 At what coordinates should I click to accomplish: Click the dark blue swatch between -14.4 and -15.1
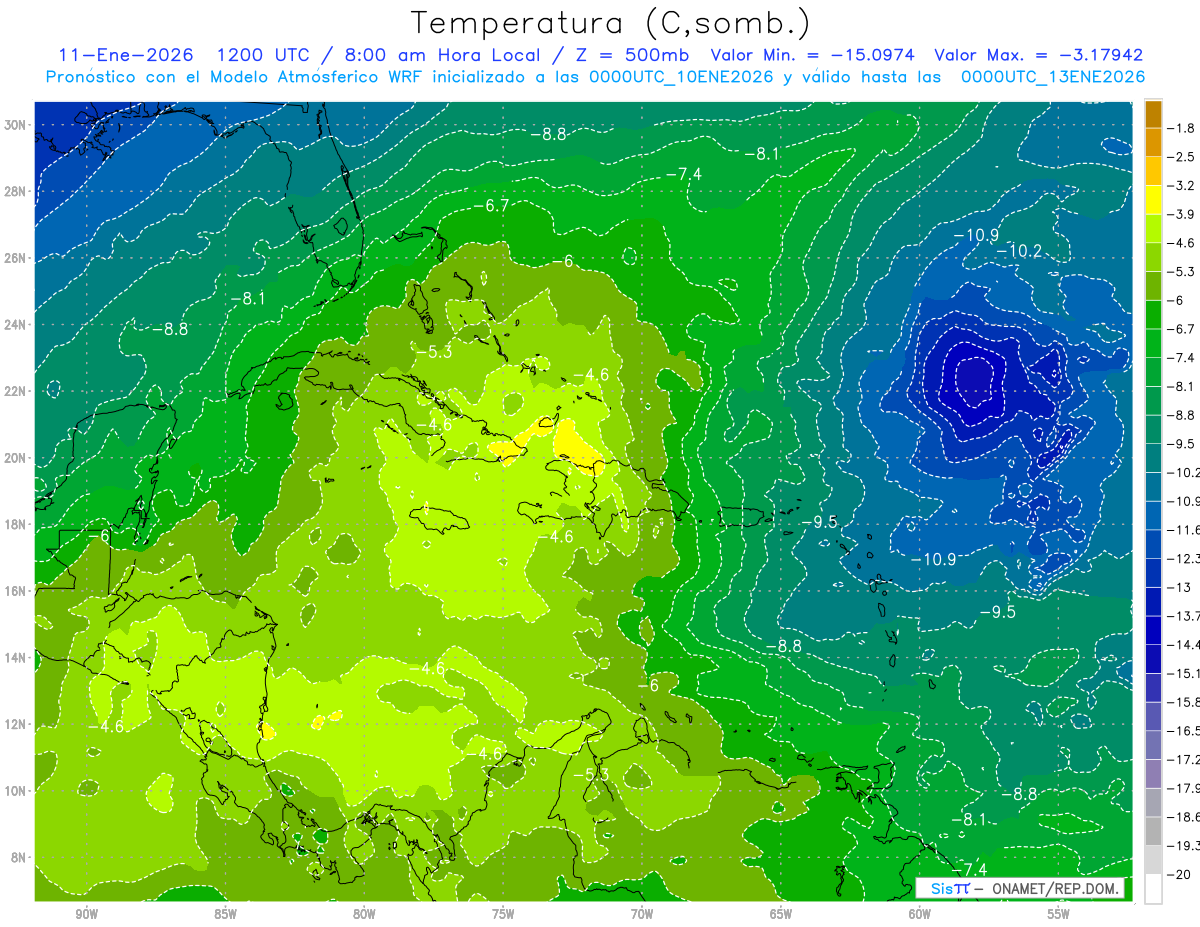(1153, 658)
